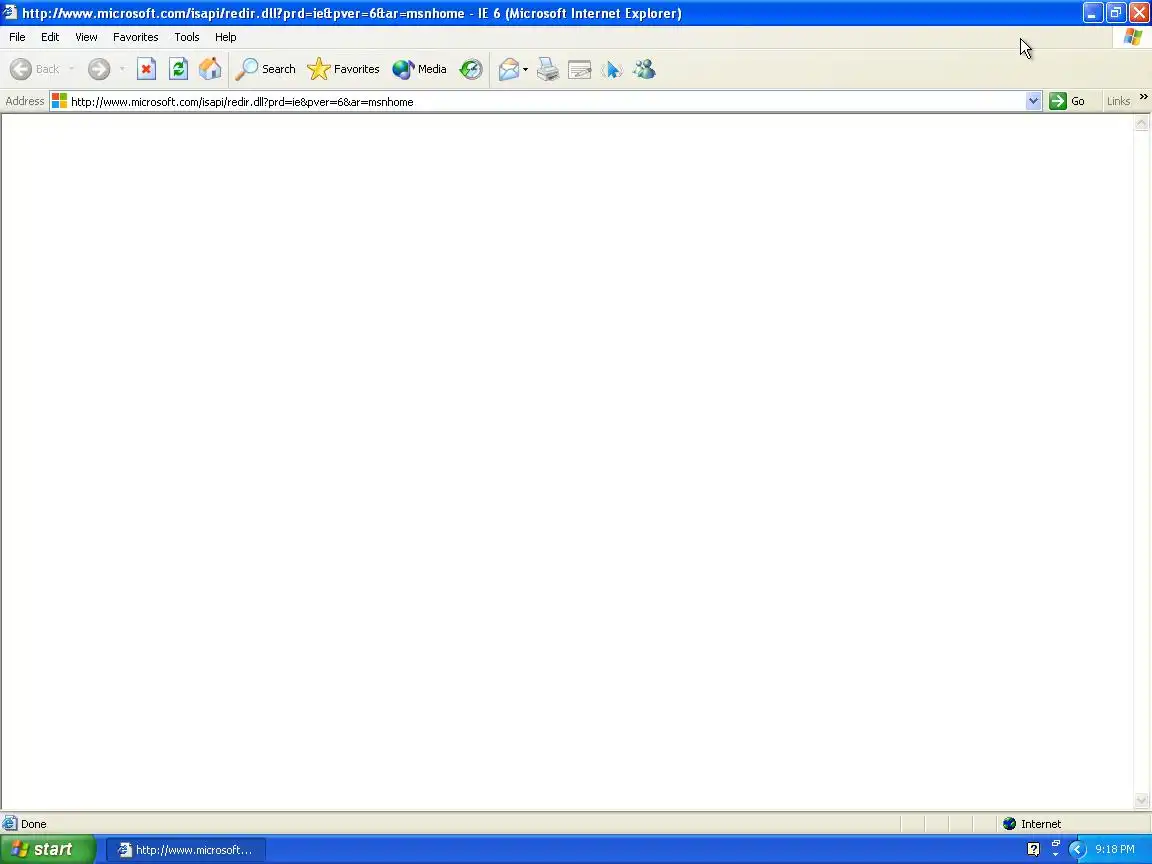Click the Edit page toolbar icon
1152x864 pixels.
coord(580,69)
